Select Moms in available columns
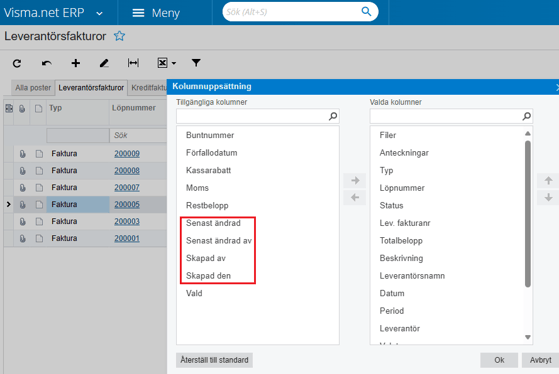Image resolution: width=559 pixels, height=374 pixels. 197,188
